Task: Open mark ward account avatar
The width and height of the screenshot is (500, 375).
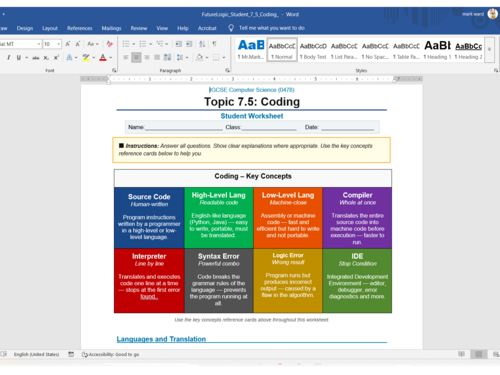Action: tap(493, 14)
